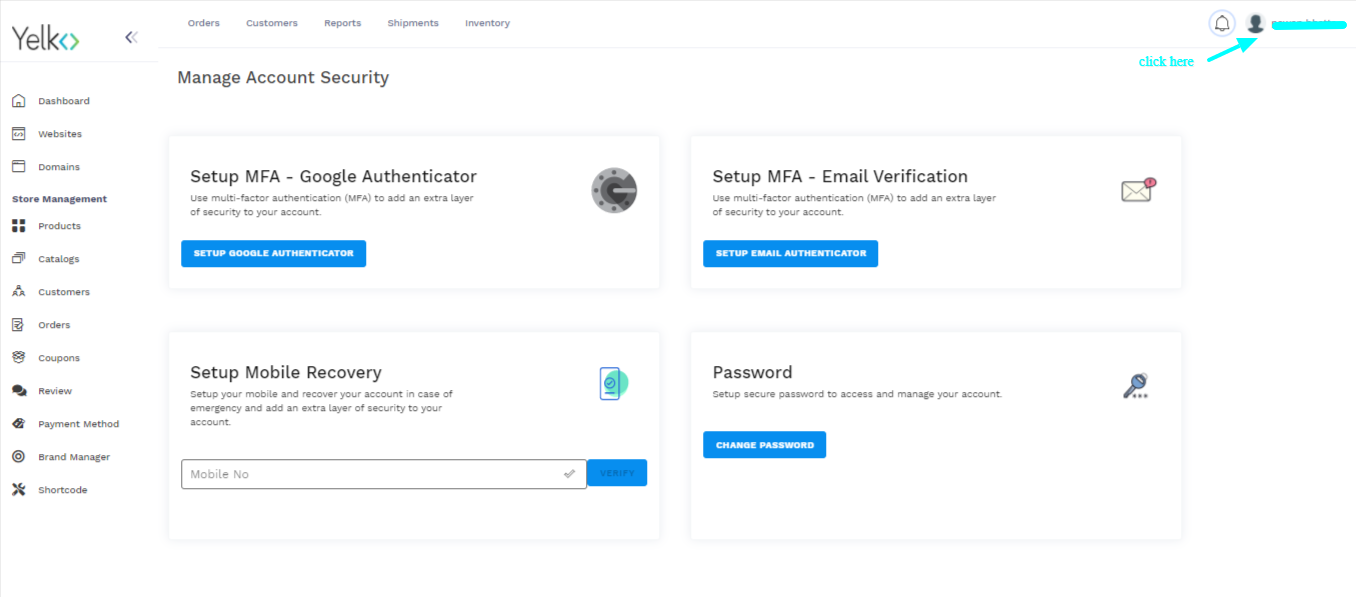Viewport: 1356px width, 597px height.
Task: Click the password key icon
Action: [x=1135, y=386]
